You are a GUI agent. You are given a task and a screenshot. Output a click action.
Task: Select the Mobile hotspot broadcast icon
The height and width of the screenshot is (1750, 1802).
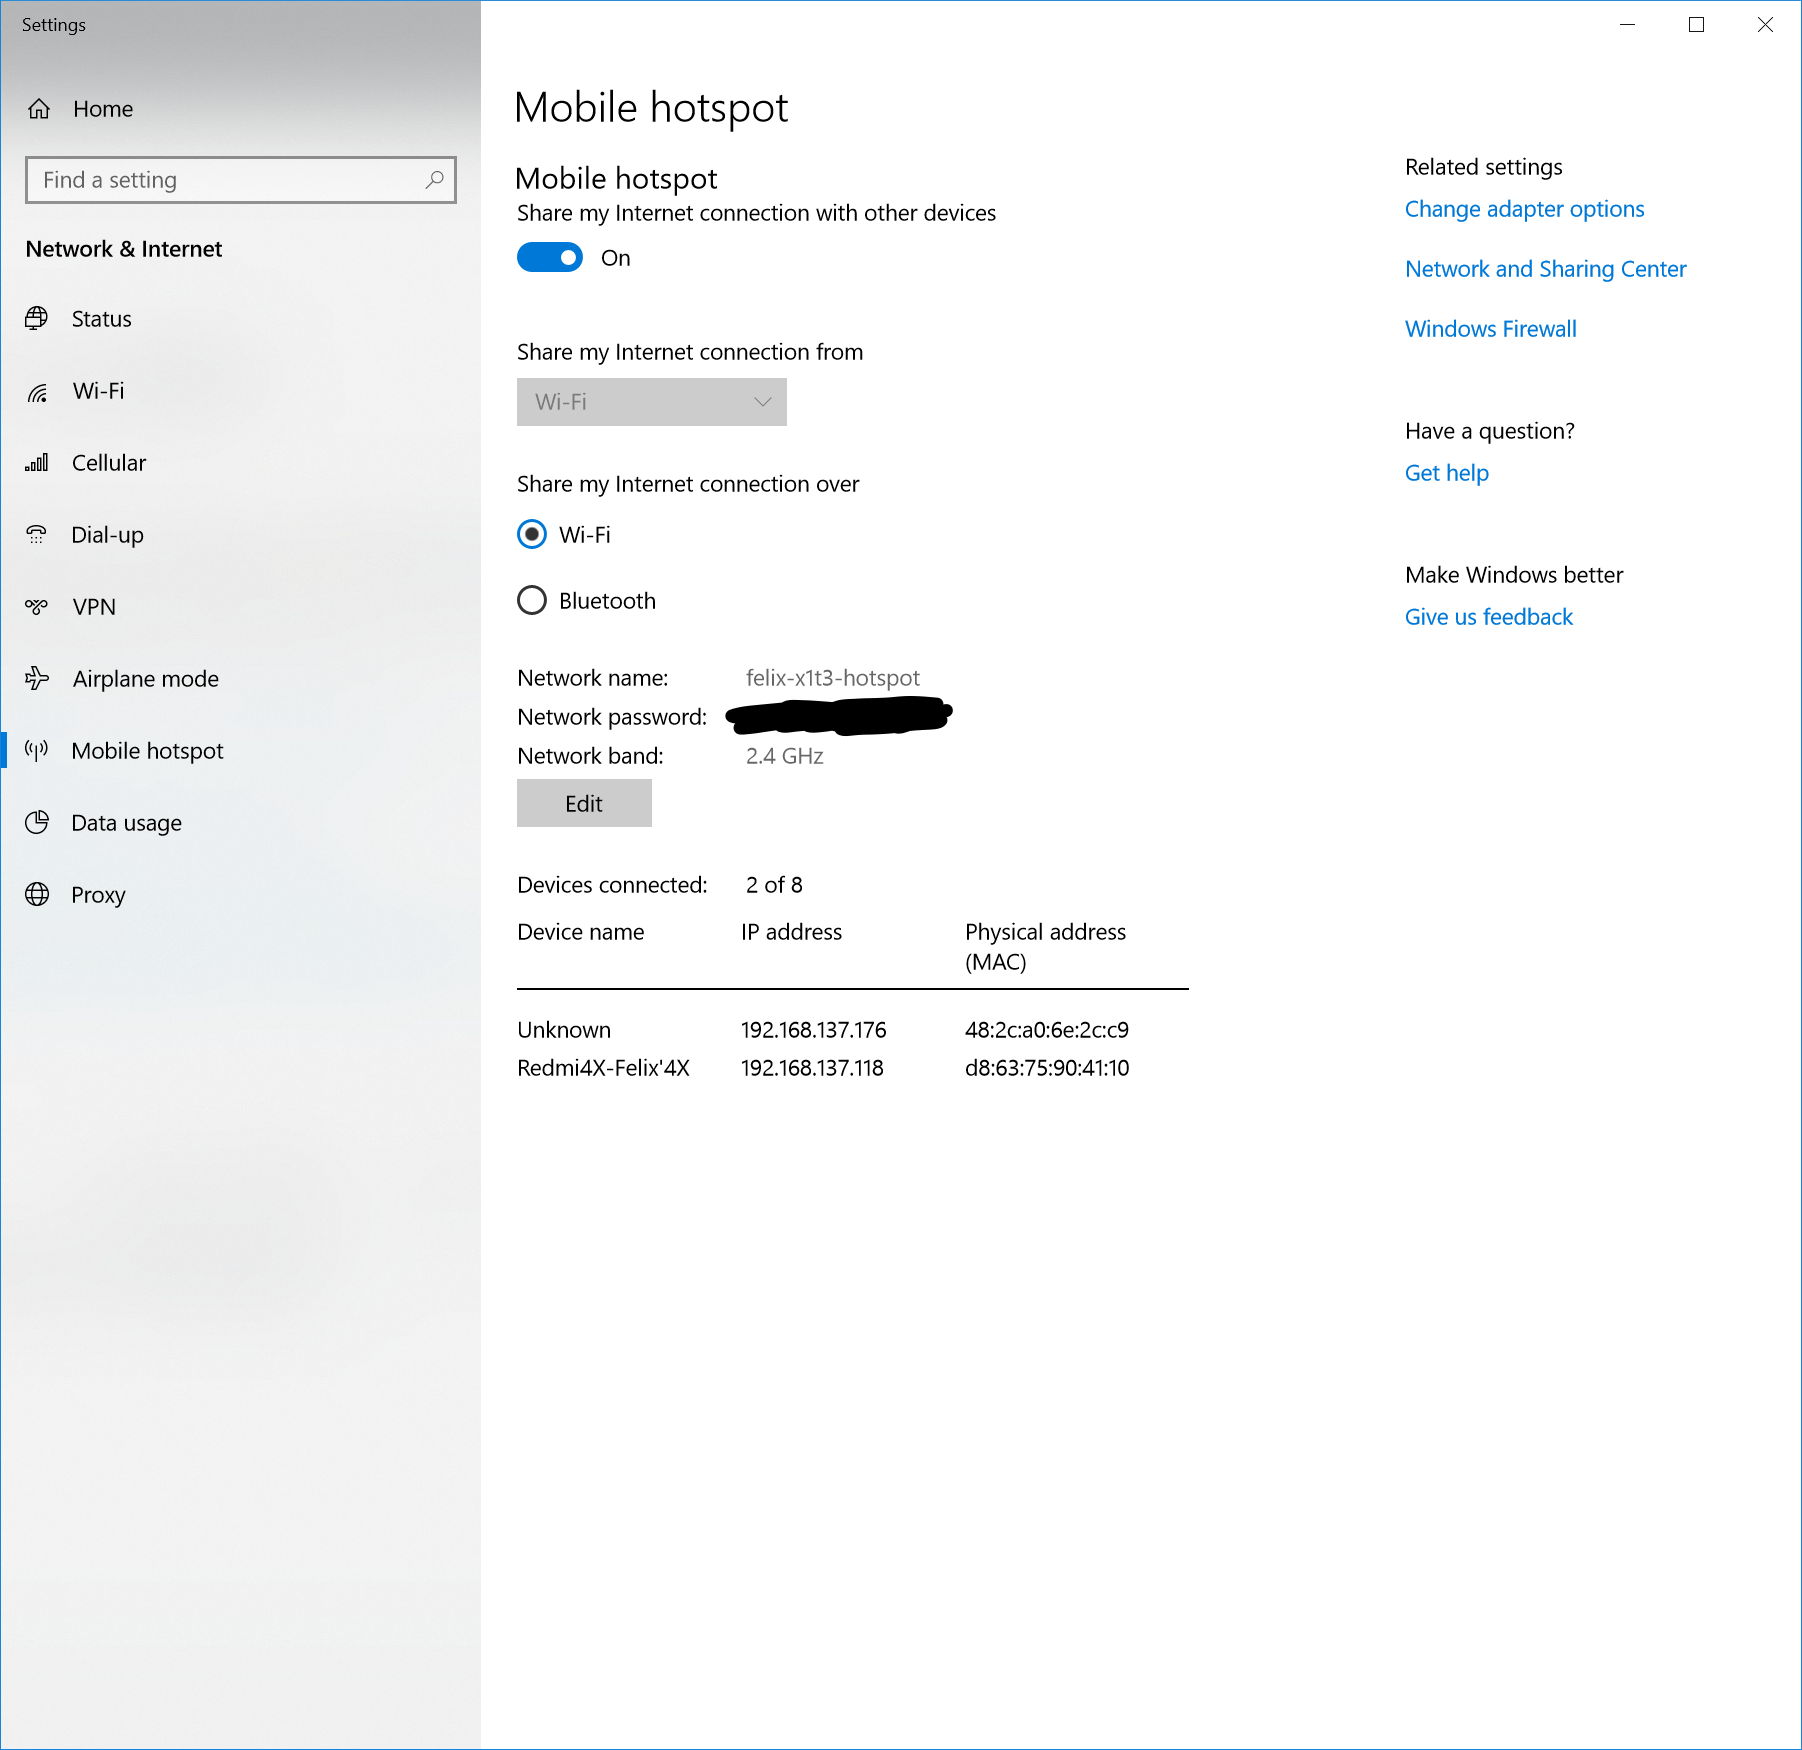(x=37, y=750)
